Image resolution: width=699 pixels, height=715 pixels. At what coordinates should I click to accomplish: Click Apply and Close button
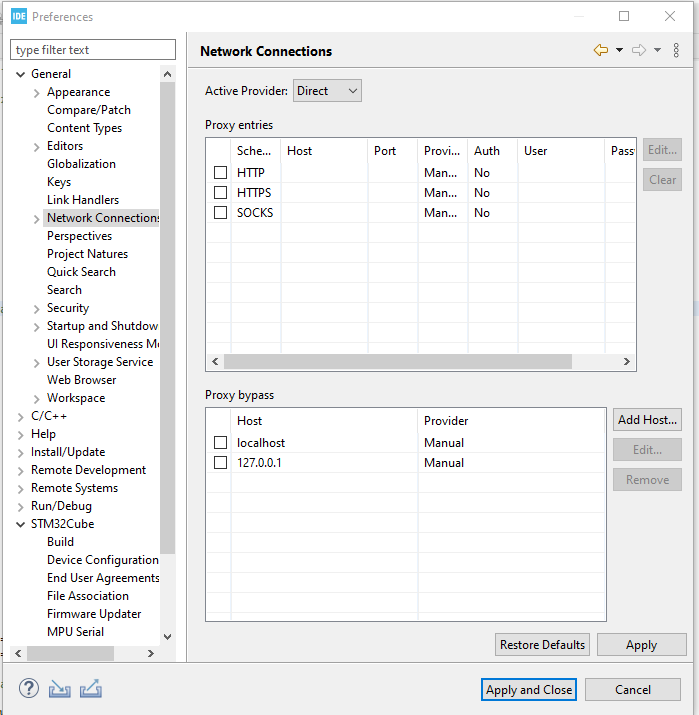(x=529, y=689)
